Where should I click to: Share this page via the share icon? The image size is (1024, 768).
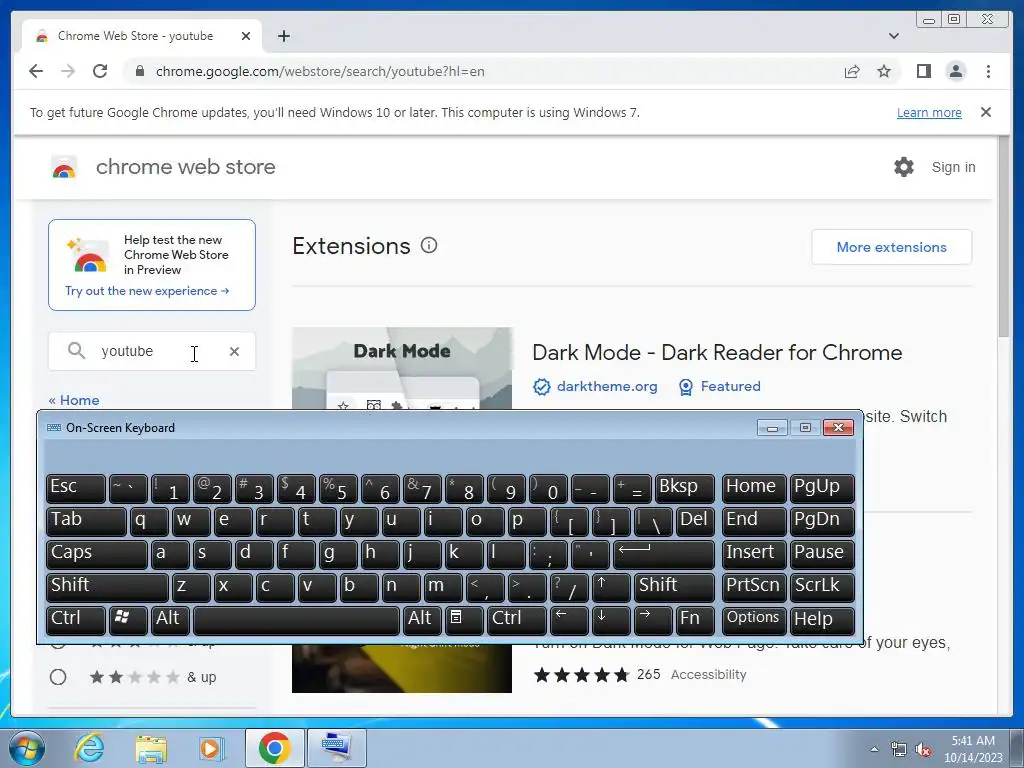tap(852, 71)
